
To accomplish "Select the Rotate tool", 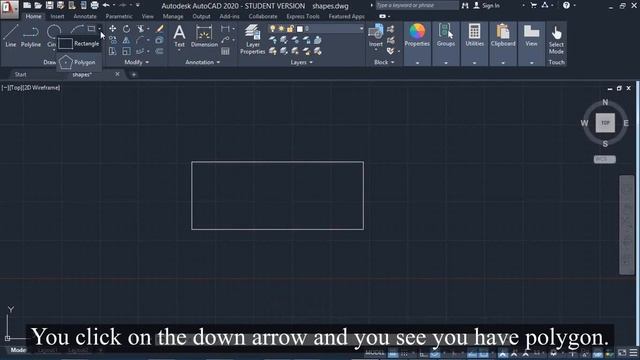I will (127, 29).
